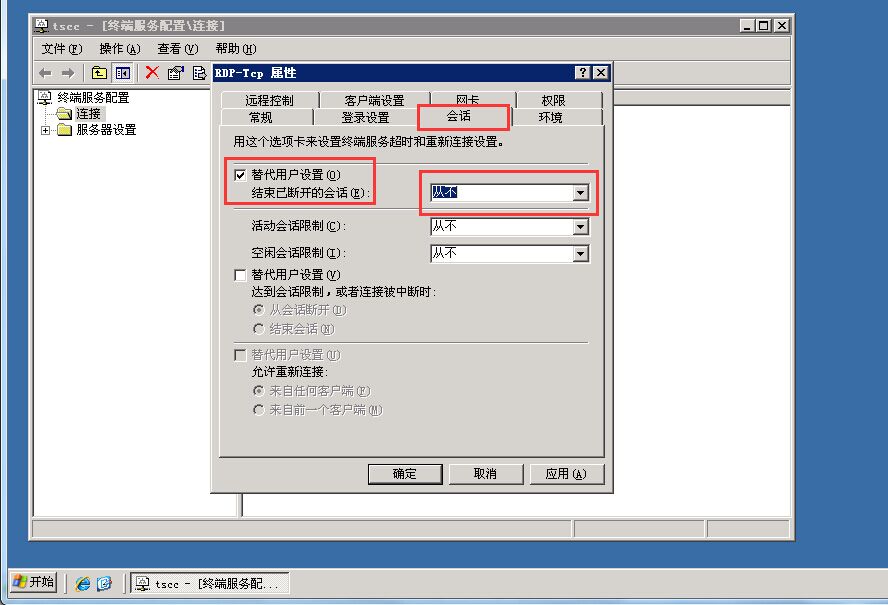This screenshot has width=888, height=605.
Task: Click the Forward arrow toolbar icon
Action: (68, 73)
